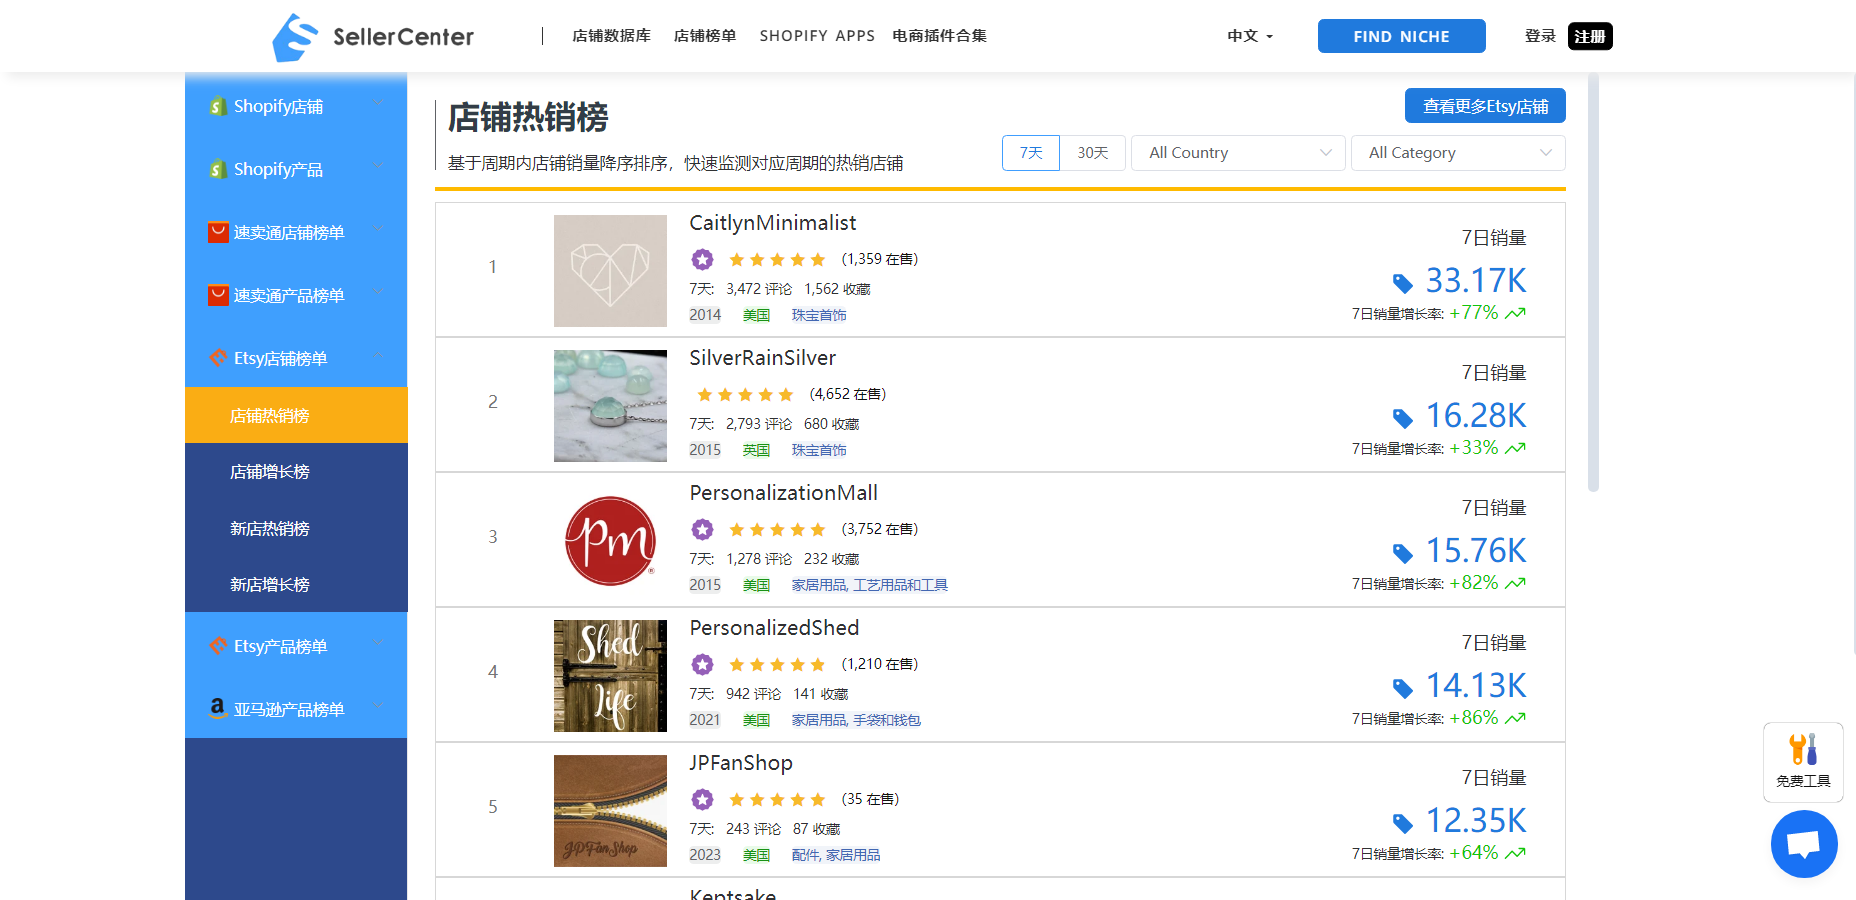
Task: Switch to the 30天 period toggle
Action: pyautogui.click(x=1092, y=153)
